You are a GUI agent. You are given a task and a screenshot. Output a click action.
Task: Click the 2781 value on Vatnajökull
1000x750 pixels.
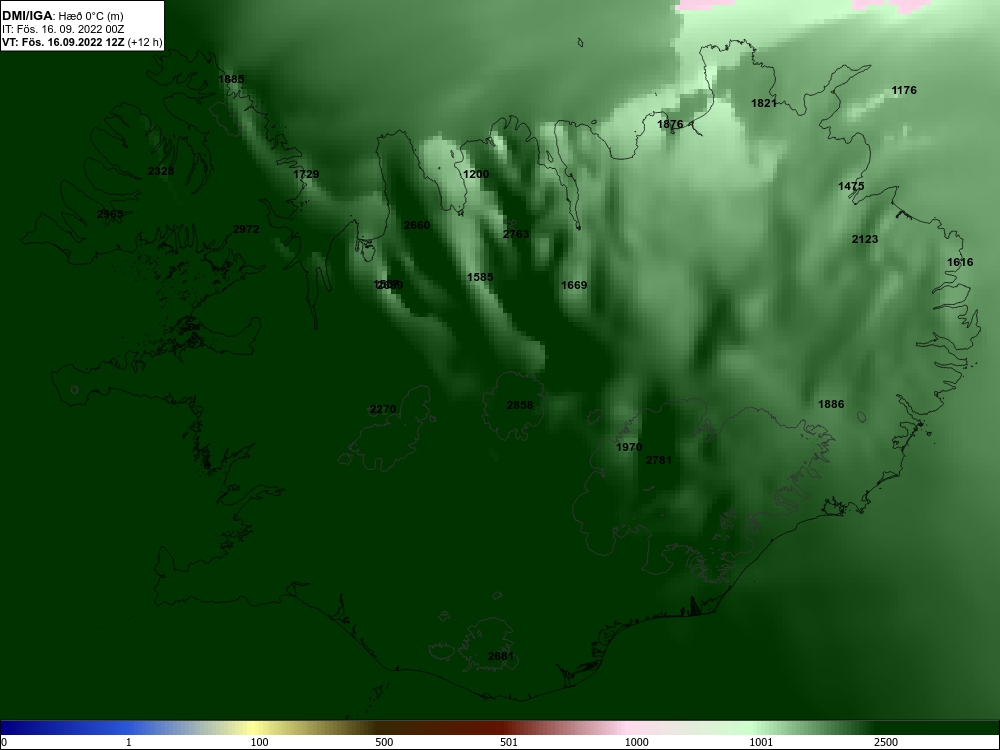pyautogui.click(x=659, y=460)
